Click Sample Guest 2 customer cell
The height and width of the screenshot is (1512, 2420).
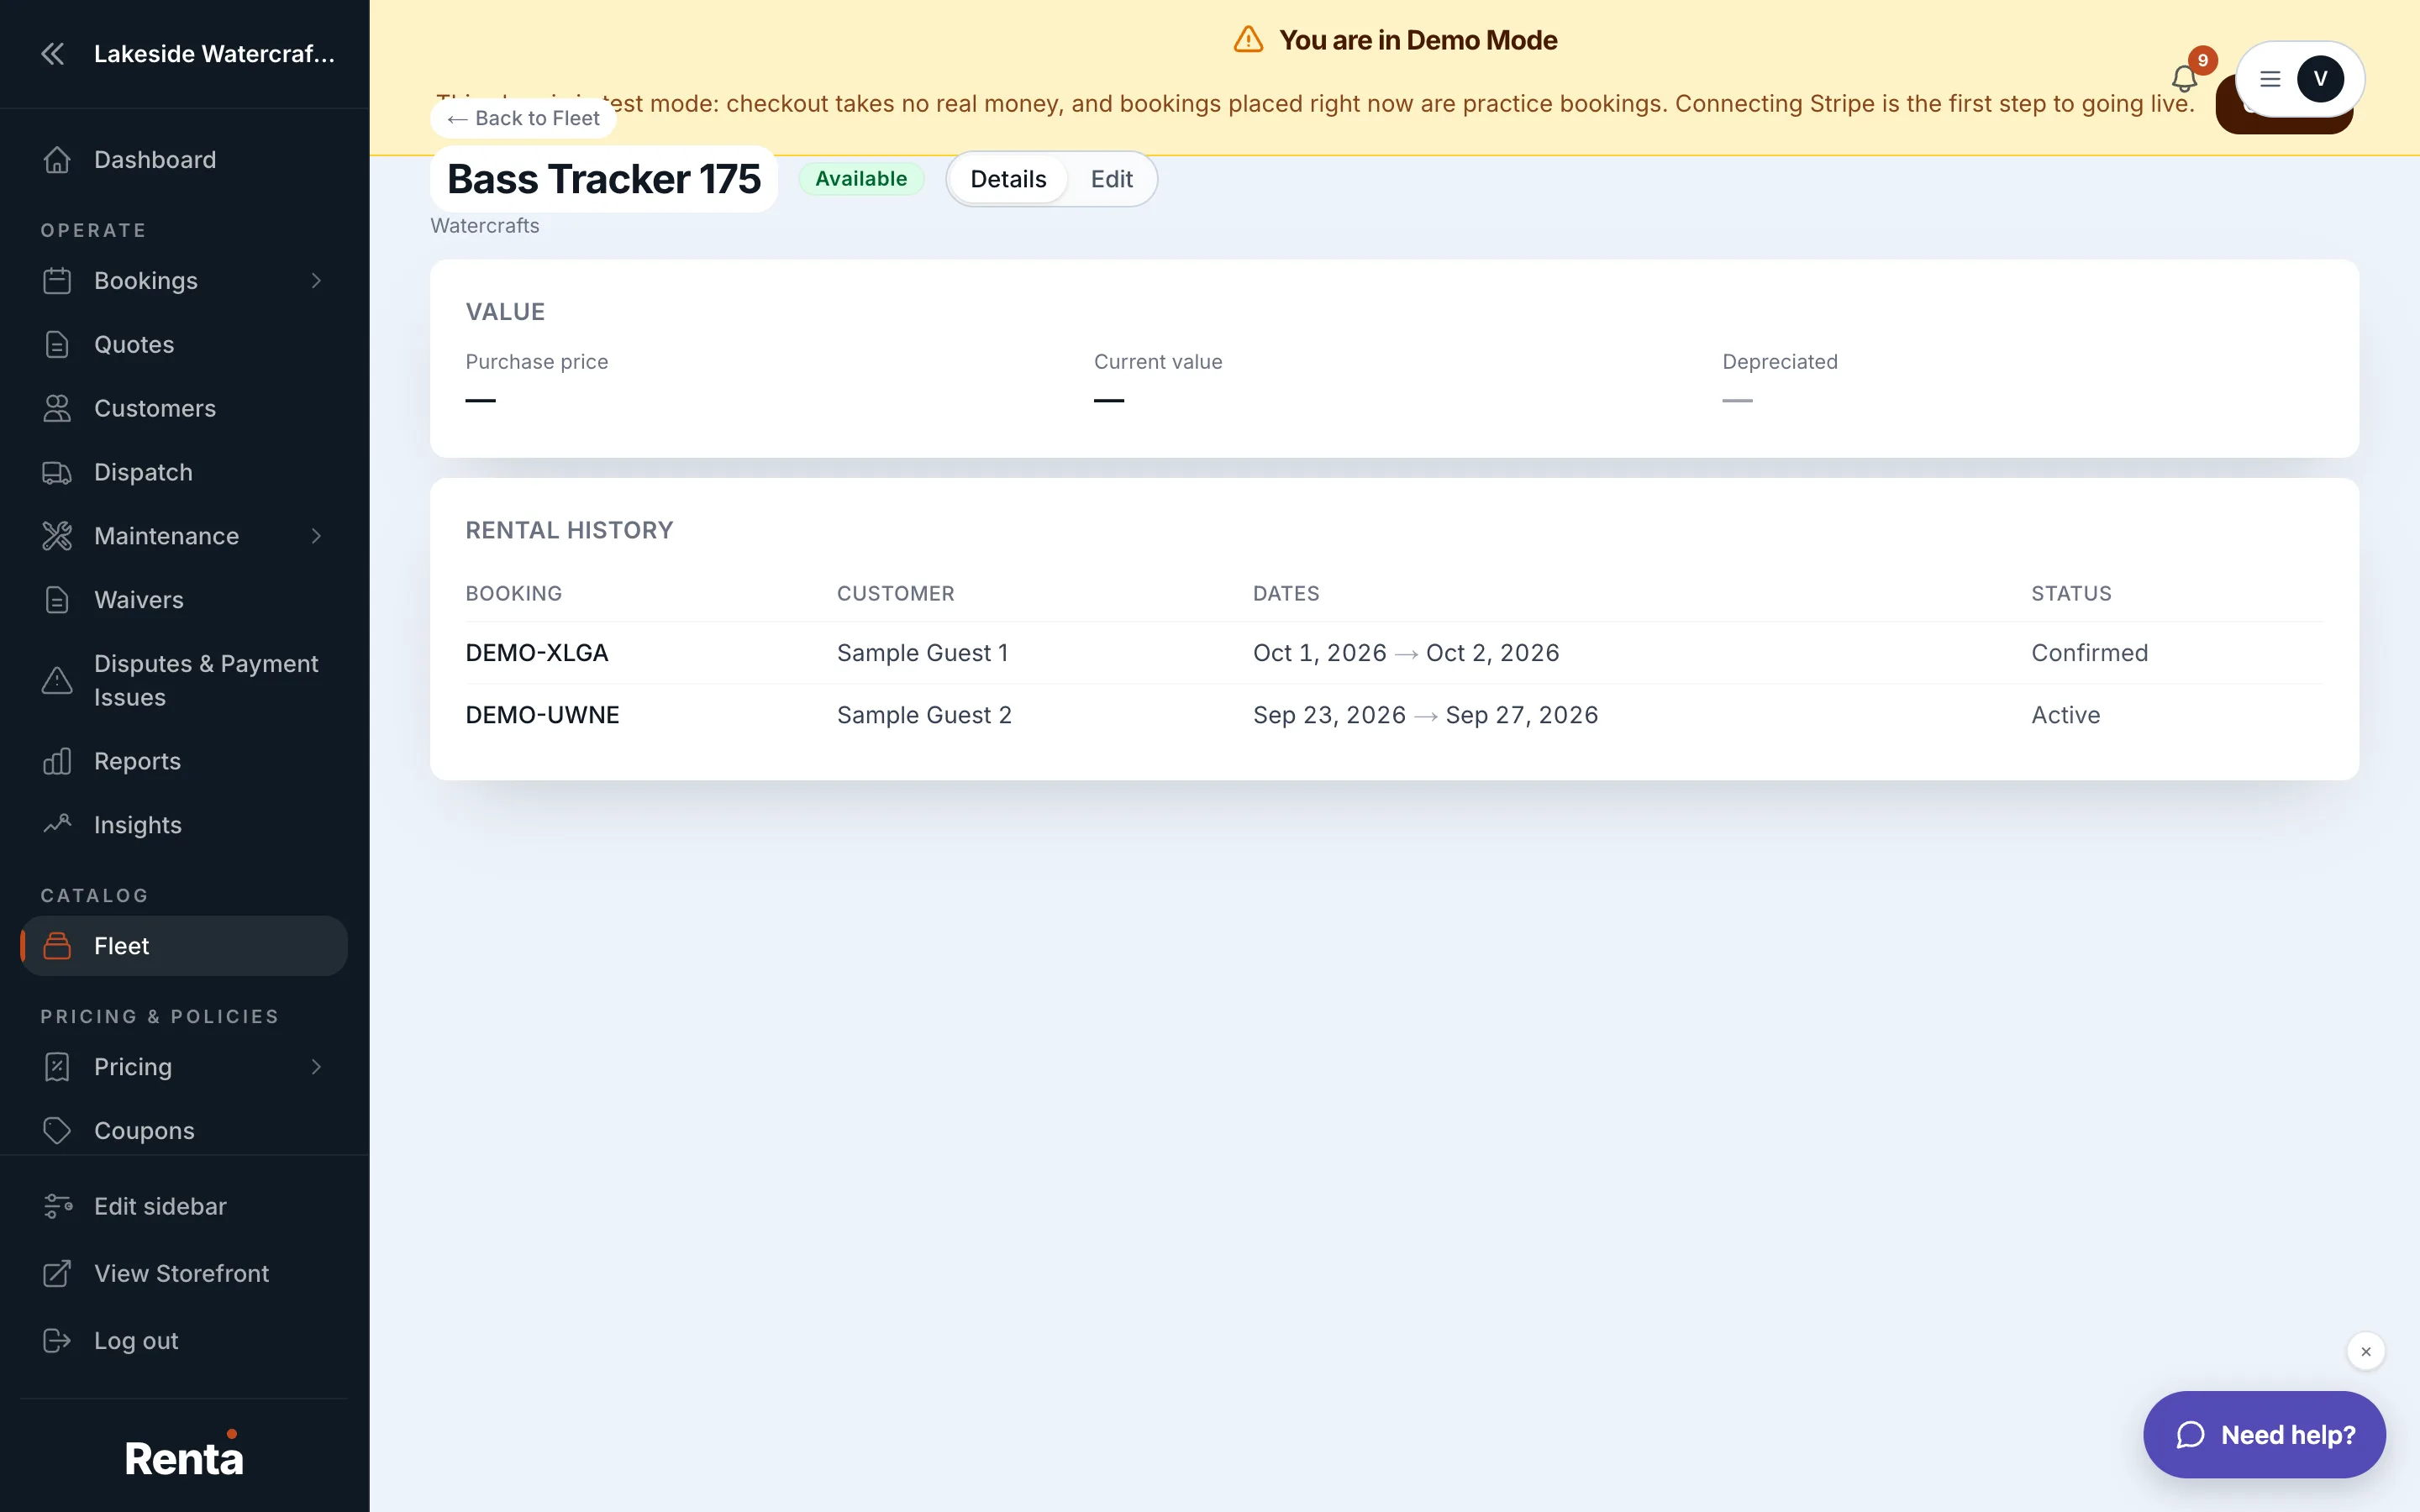click(x=924, y=715)
